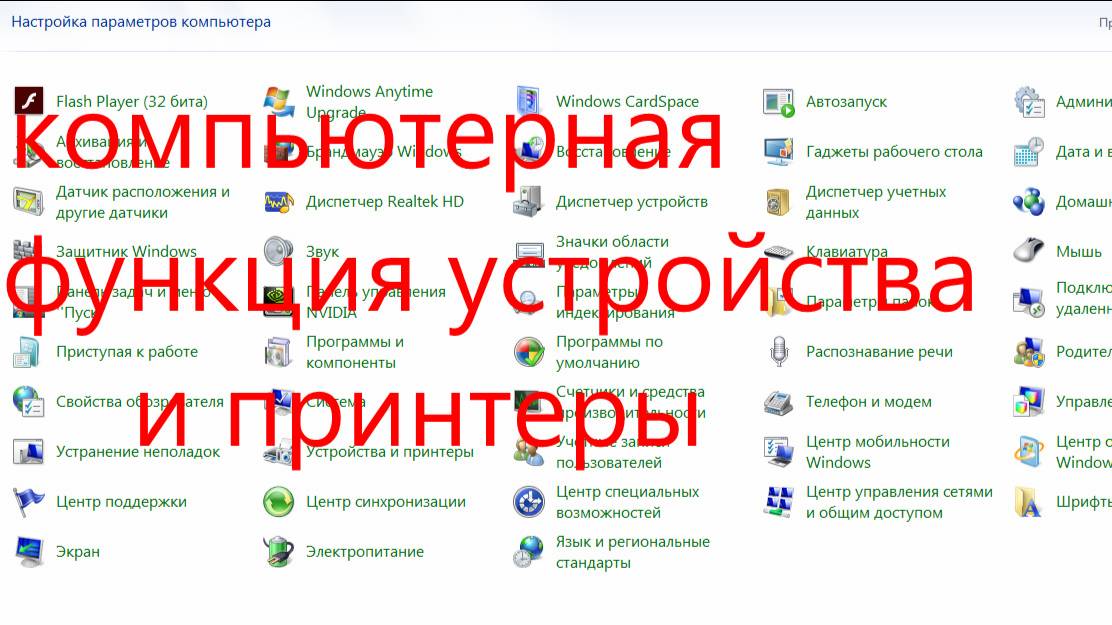Viewport: 1112px width, 625px height.
Task: Open the Родительский контроль icon
Action: (x=1028, y=352)
